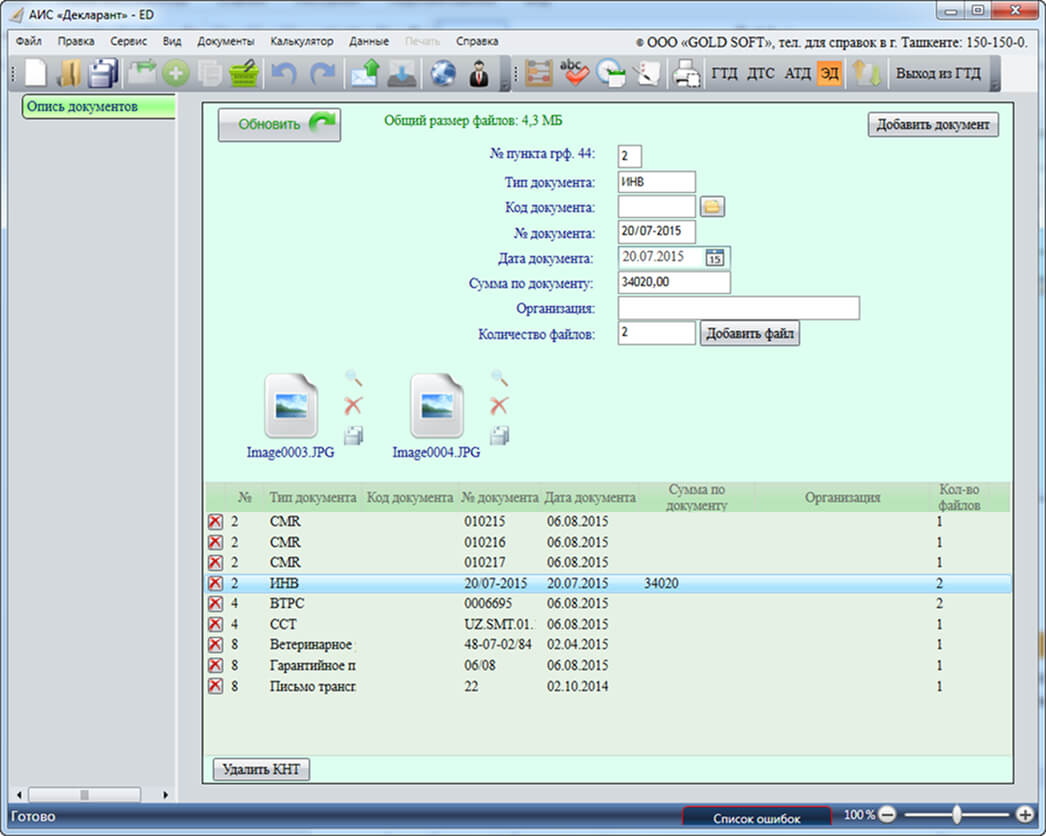Open the Сервис menu
Screen dimensions: 1046x836
128,41
